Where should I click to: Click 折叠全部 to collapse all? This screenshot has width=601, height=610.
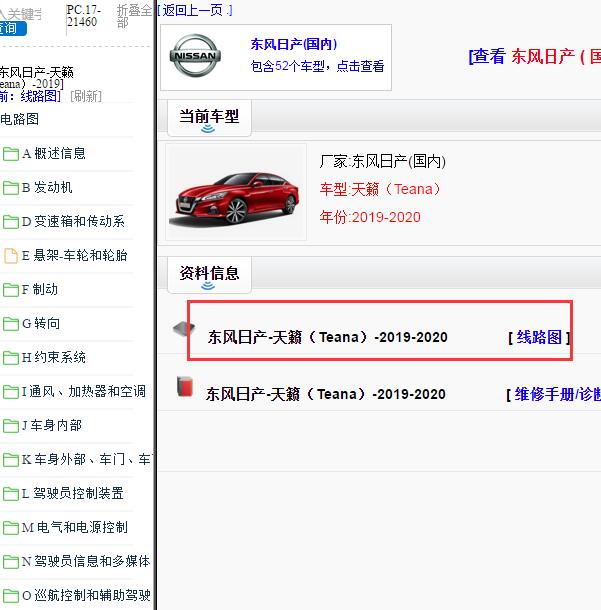point(134,16)
